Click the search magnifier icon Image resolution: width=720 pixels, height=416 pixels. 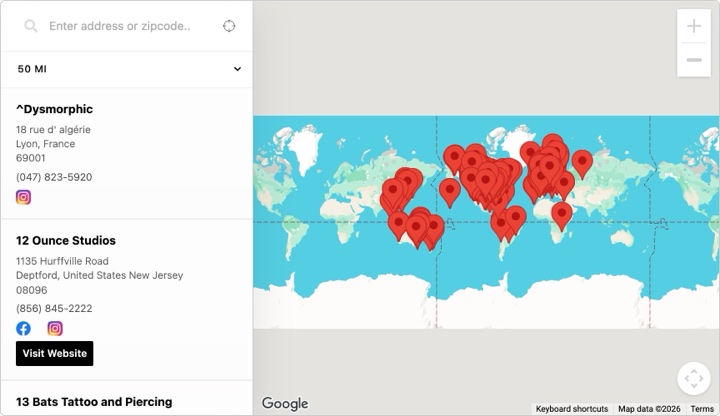tap(31, 26)
